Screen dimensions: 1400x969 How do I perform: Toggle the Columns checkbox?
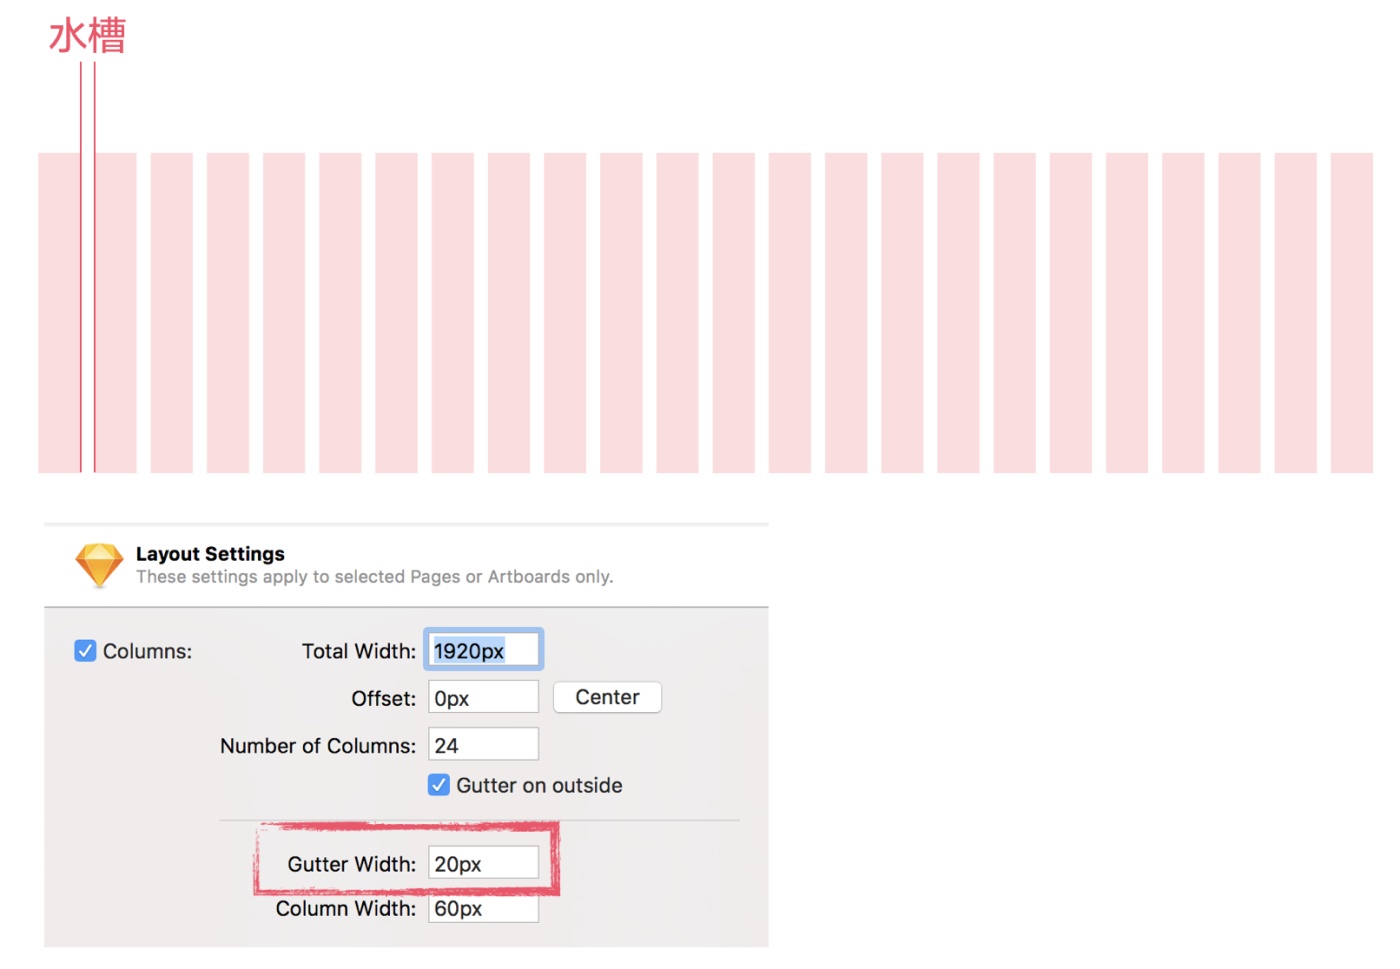tap(86, 651)
